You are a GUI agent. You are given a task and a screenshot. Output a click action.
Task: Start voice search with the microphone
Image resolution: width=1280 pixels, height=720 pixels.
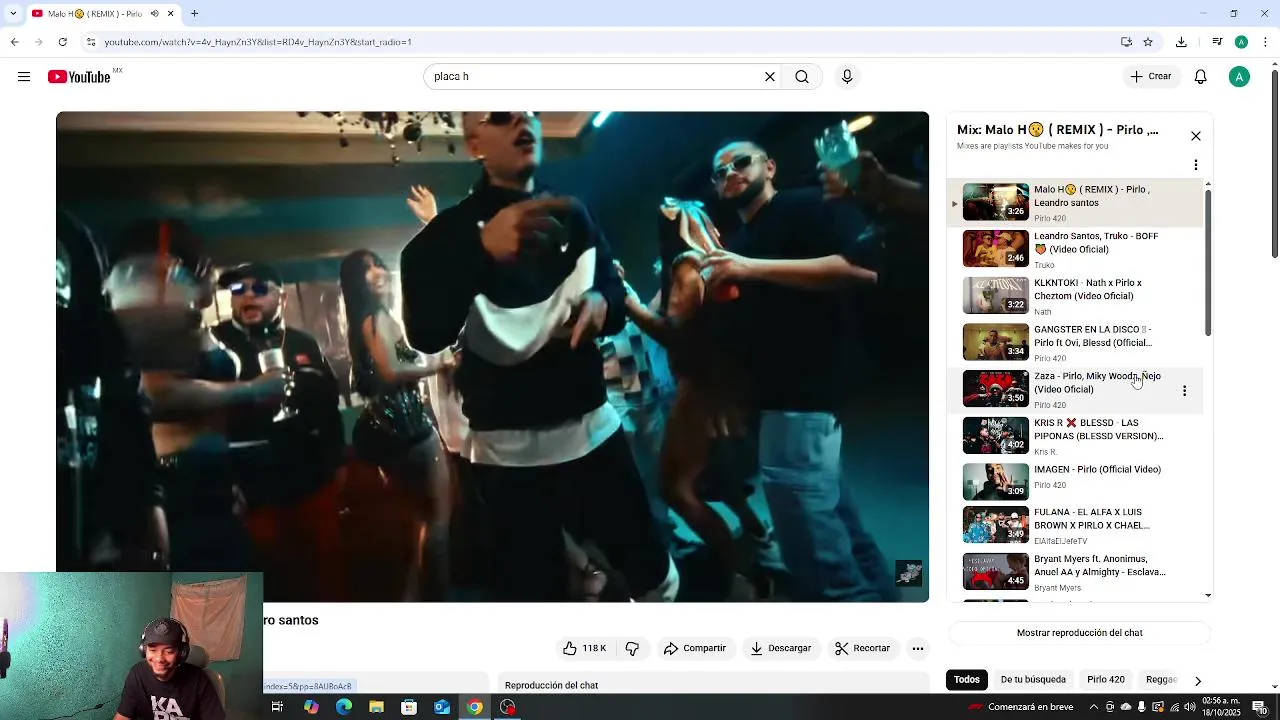point(847,77)
